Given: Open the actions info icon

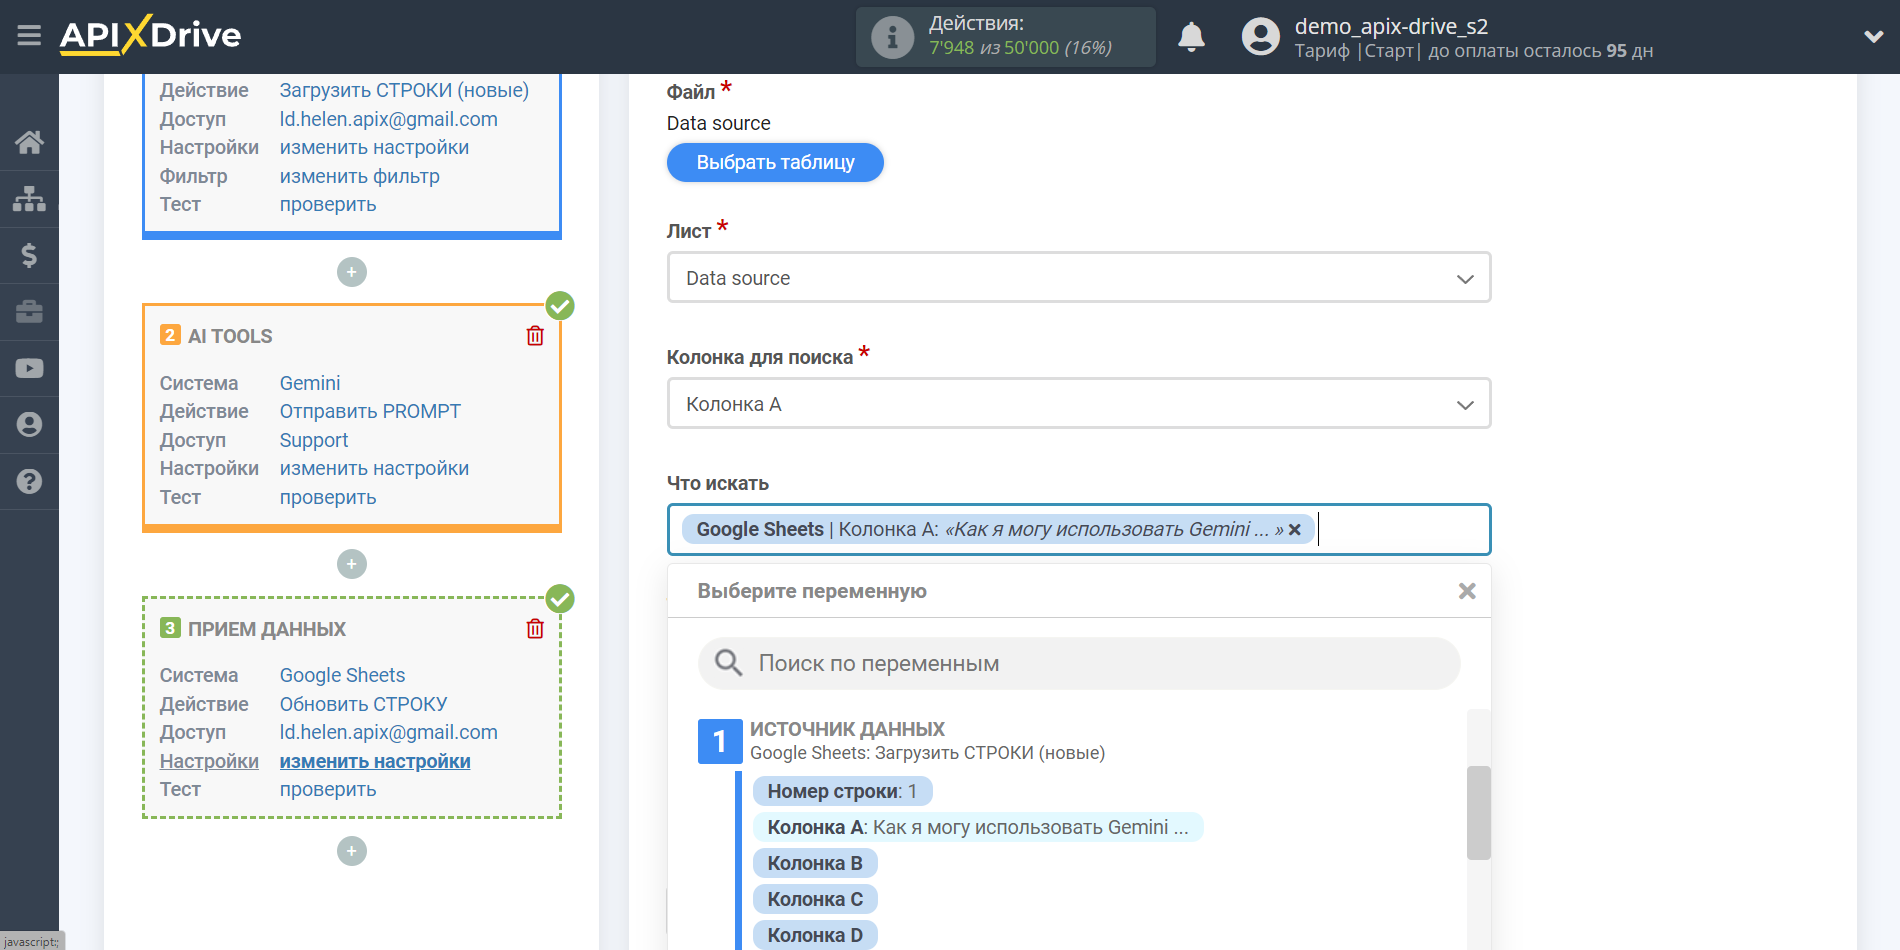Looking at the screenshot, I should [892, 37].
